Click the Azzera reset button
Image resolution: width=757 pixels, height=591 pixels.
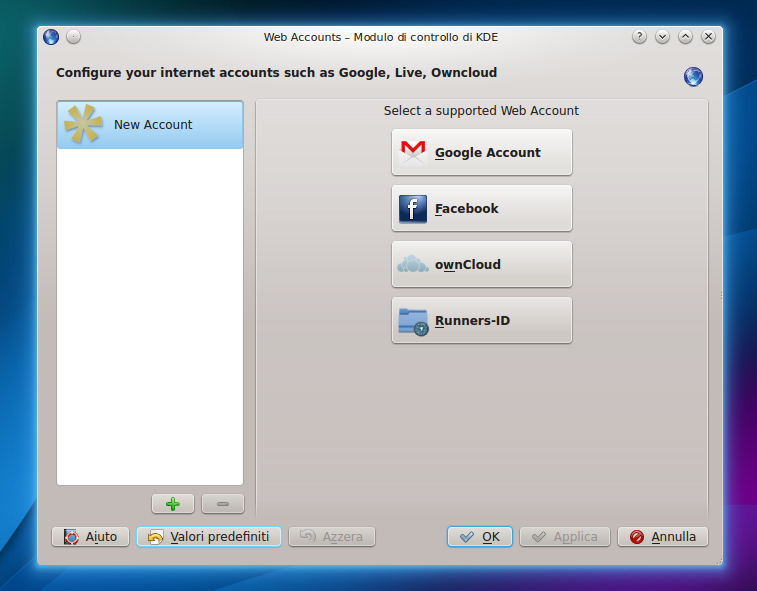pos(332,536)
